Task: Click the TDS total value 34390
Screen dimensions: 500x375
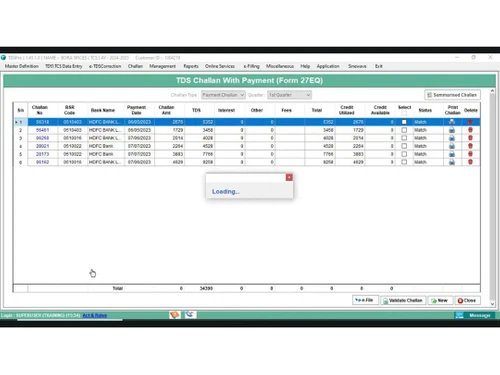Action: point(206,288)
